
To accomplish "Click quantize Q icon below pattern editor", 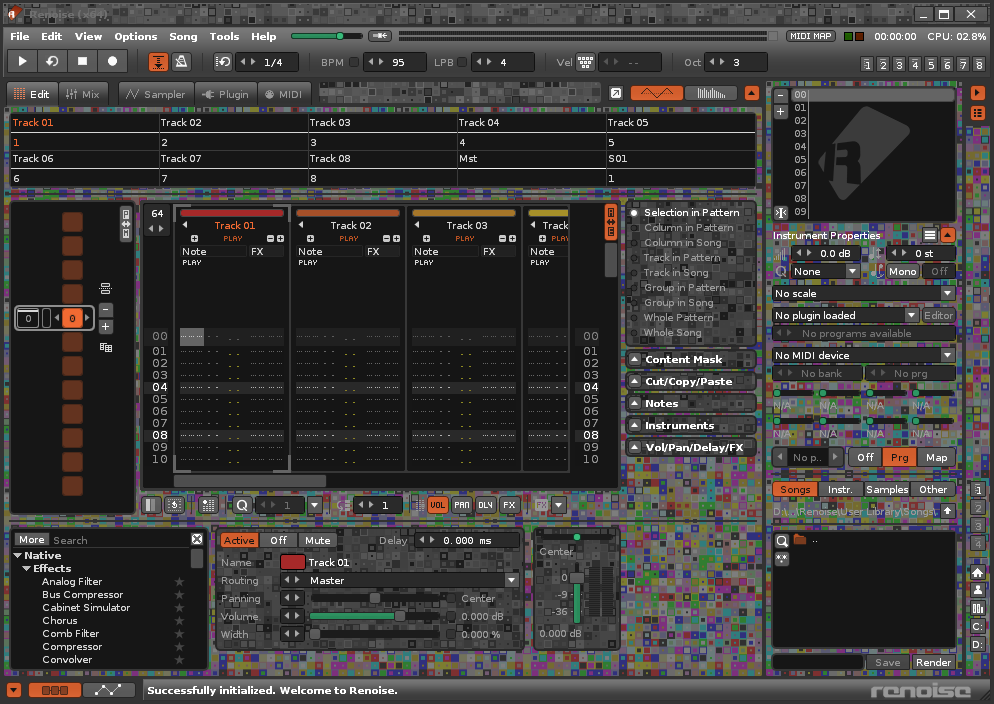I will (242, 505).
